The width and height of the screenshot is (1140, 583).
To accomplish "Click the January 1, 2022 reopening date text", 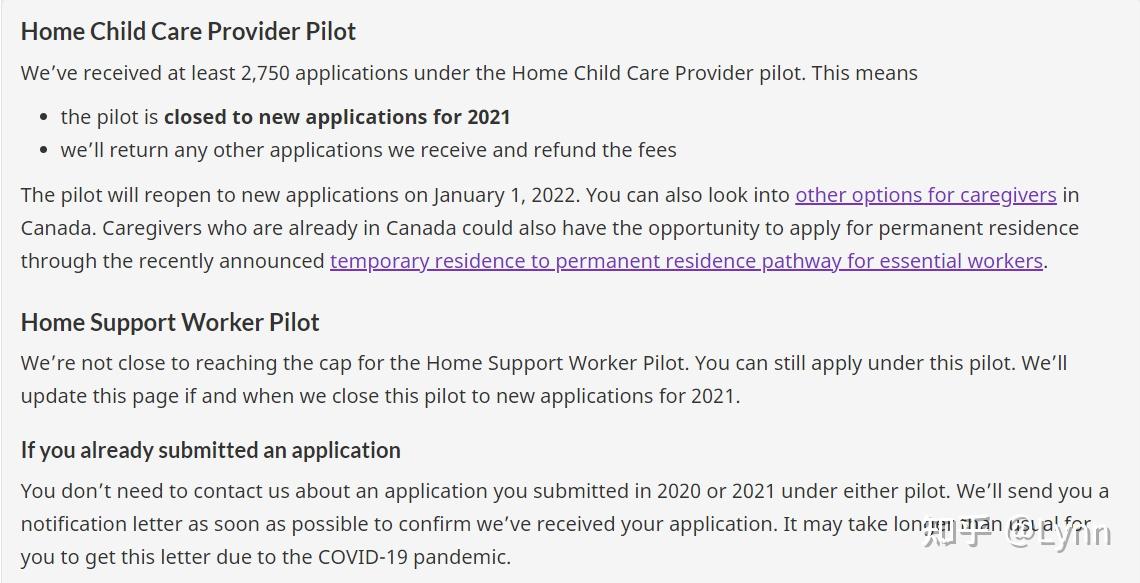I will pyautogui.click(x=506, y=195).
